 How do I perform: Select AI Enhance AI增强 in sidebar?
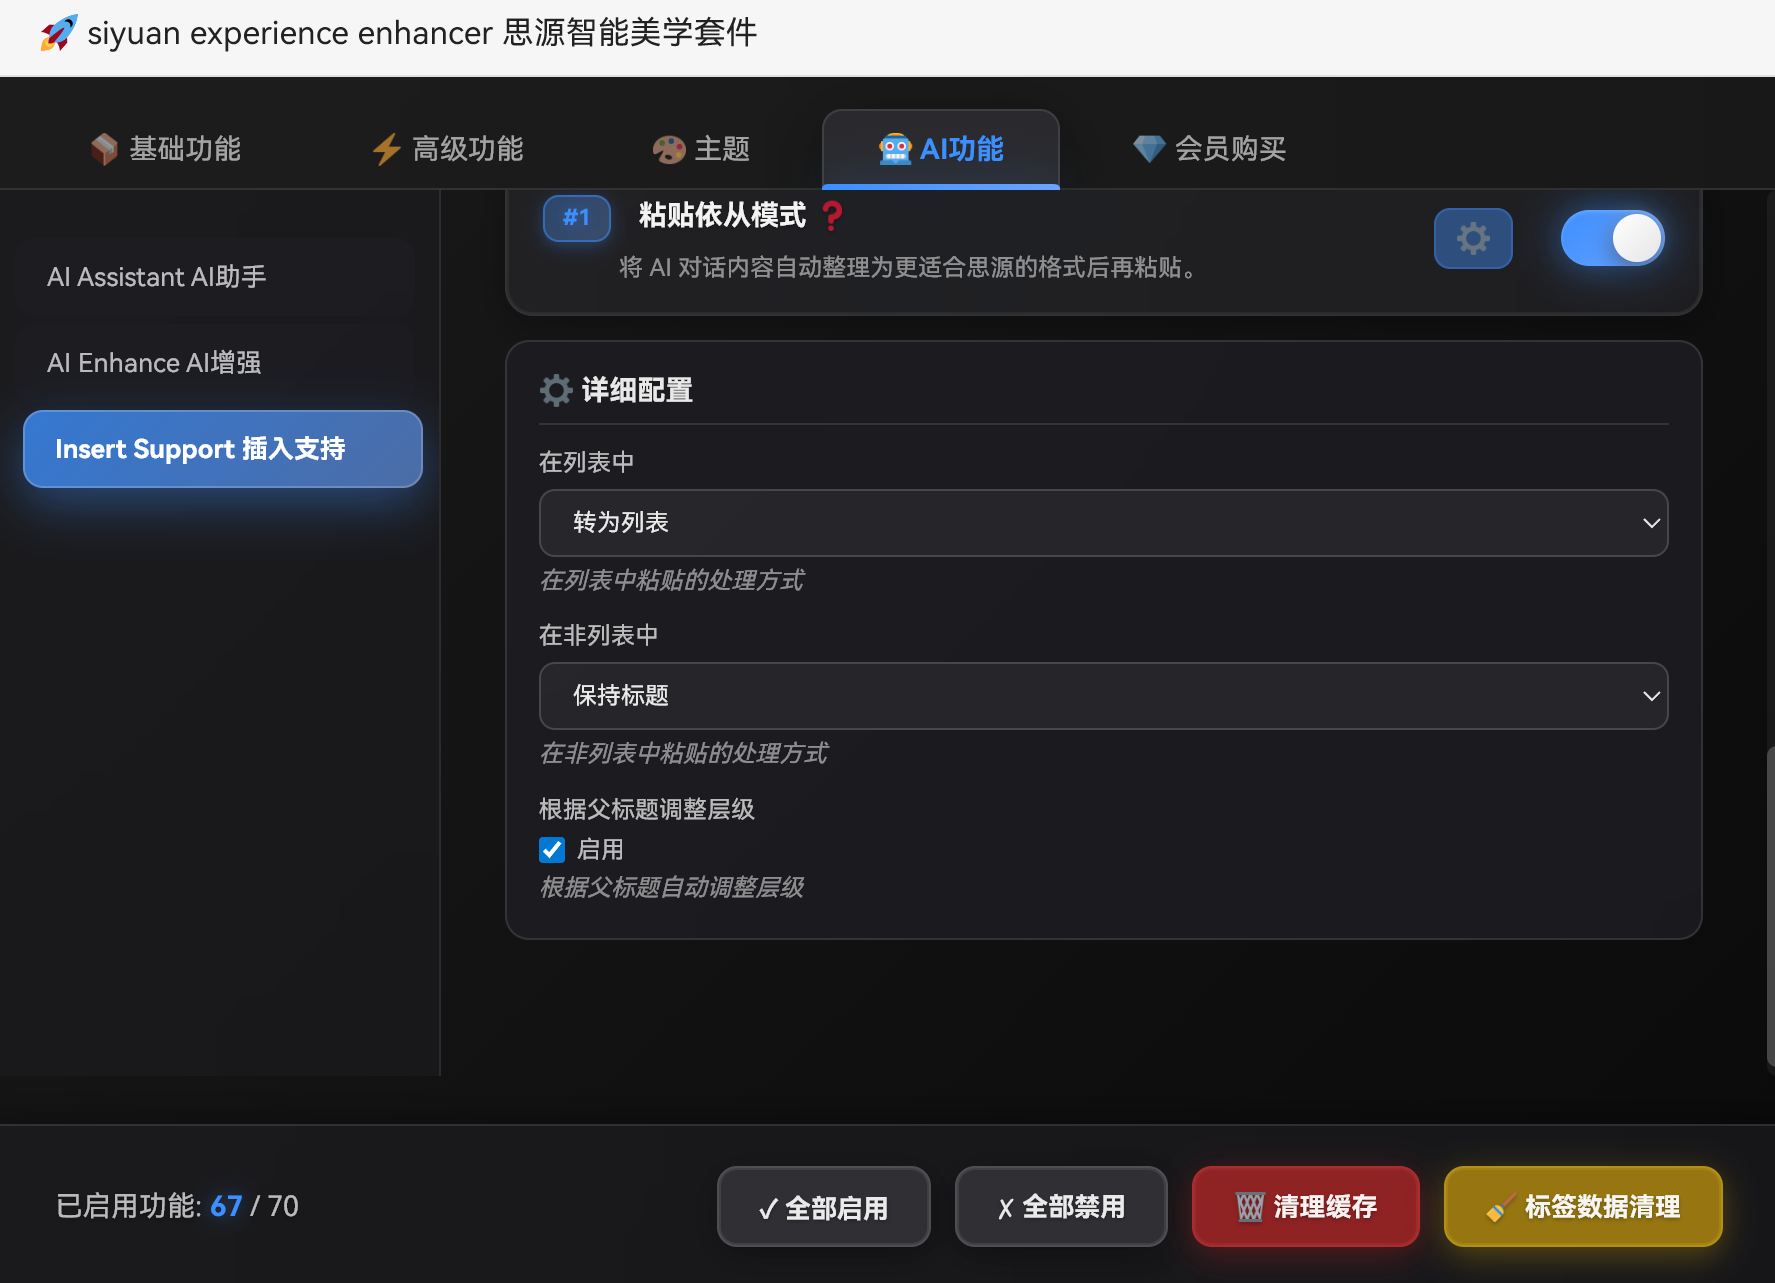[215, 363]
